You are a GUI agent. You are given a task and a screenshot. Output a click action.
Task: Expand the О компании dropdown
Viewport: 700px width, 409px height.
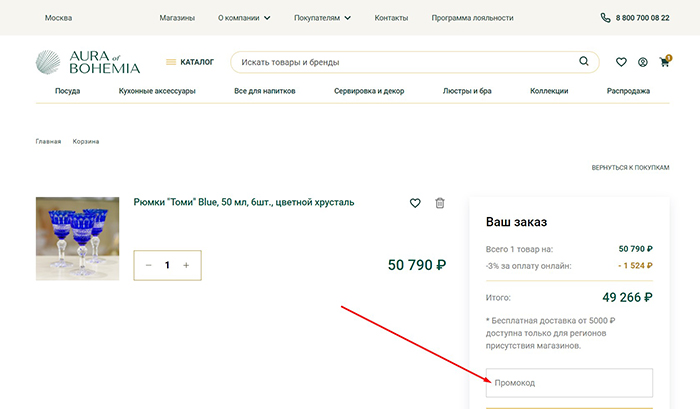(x=244, y=18)
